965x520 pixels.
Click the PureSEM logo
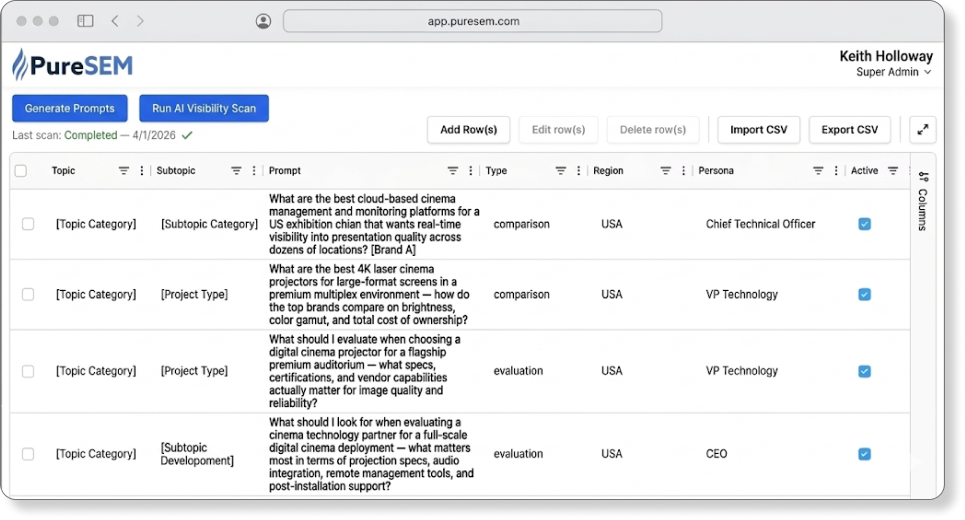pyautogui.click(x=72, y=65)
